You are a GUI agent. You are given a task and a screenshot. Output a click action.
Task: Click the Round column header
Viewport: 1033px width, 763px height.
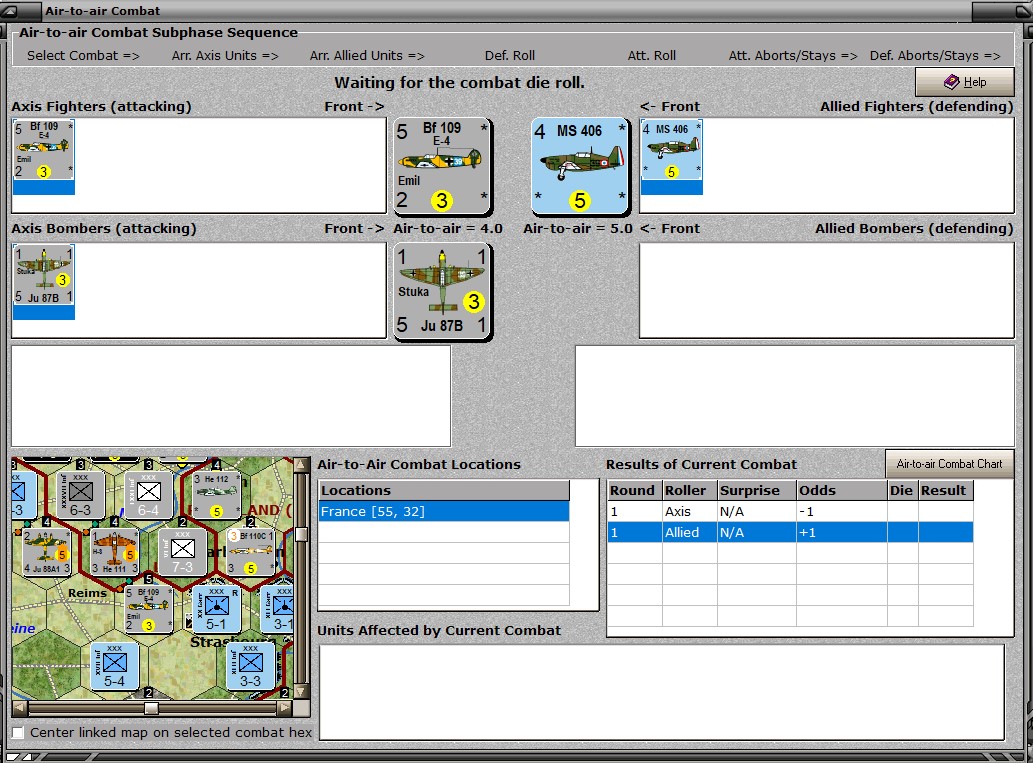coord(635,490)
